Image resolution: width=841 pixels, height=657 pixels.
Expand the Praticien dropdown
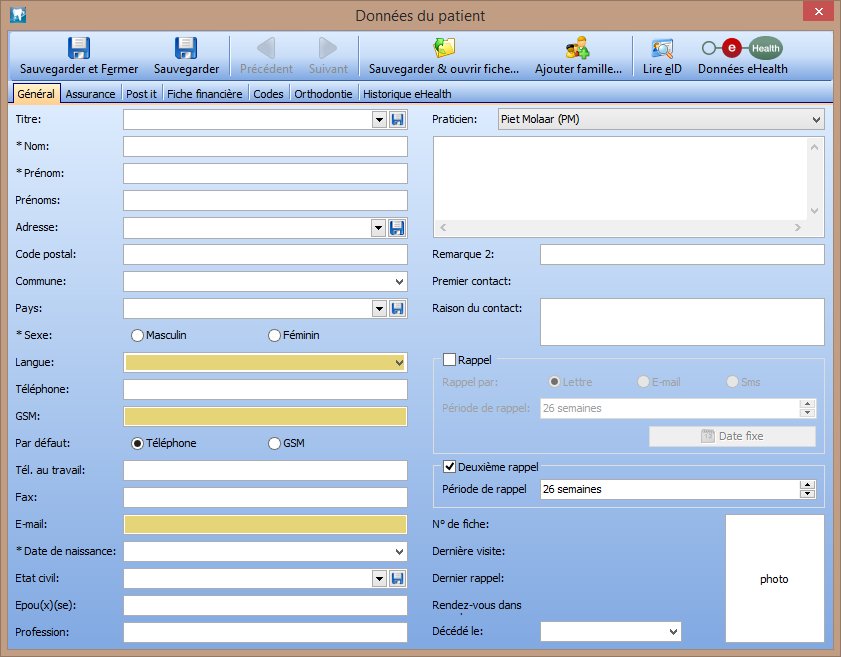[816, 120]
